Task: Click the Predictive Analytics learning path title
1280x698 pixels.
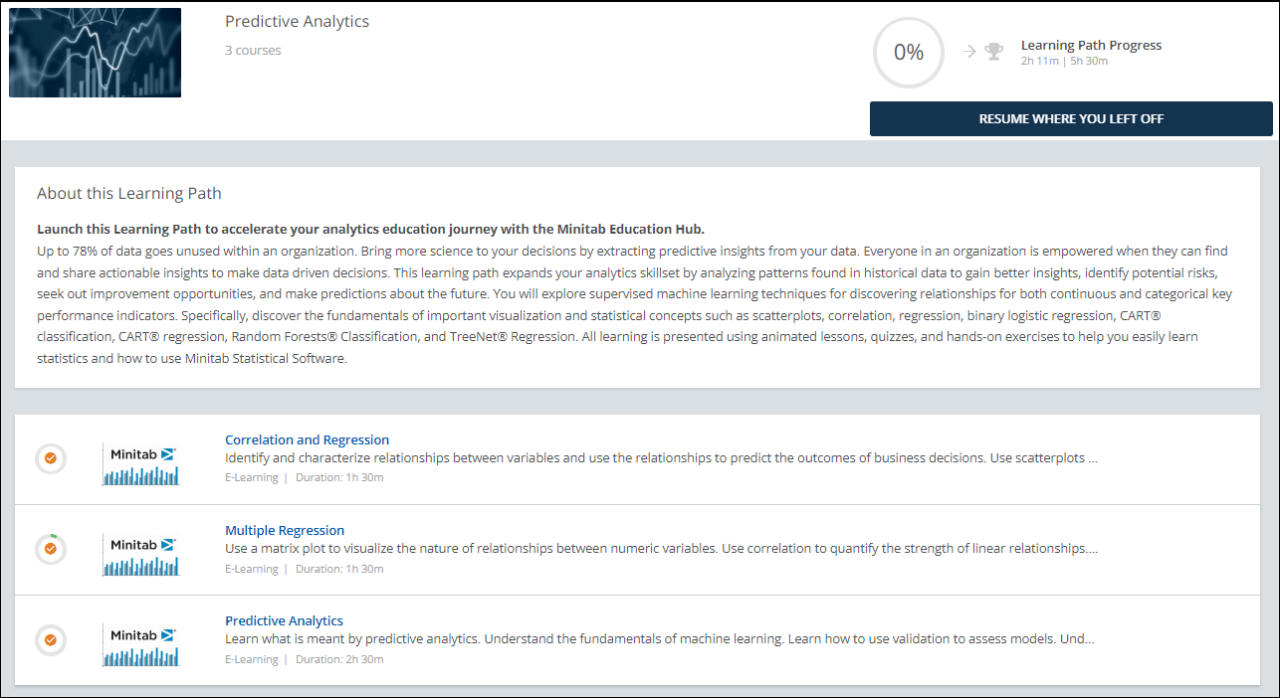Action: point(297,22)
